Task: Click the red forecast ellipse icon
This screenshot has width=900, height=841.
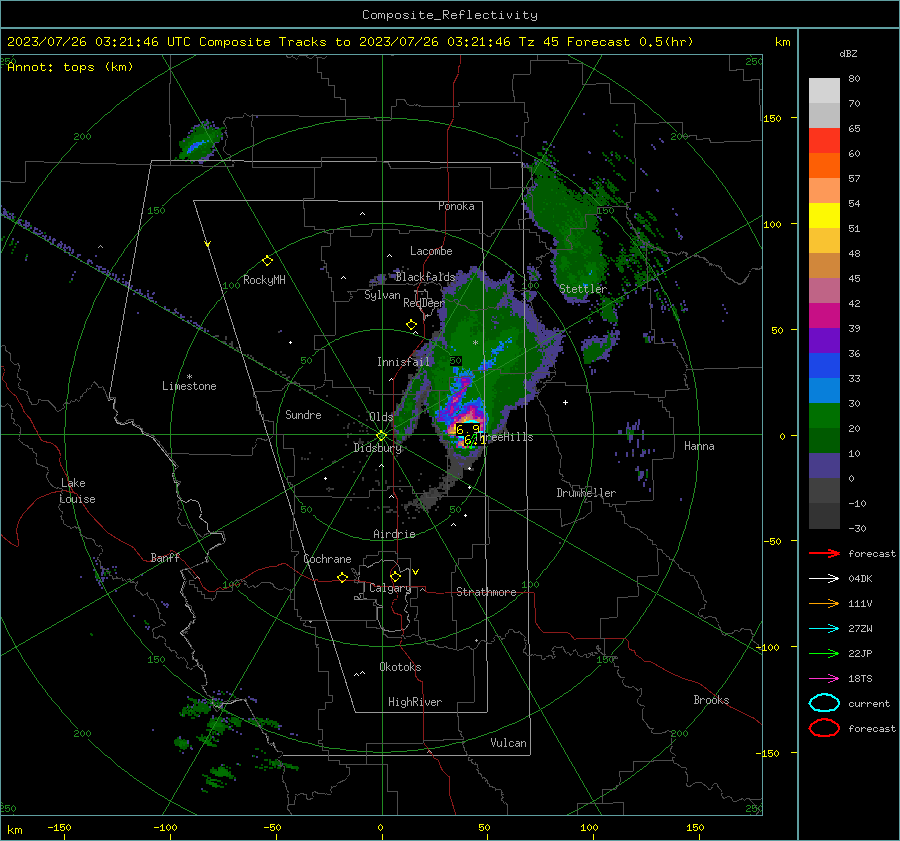Action: pyautogui.click(x=824, y=728)
